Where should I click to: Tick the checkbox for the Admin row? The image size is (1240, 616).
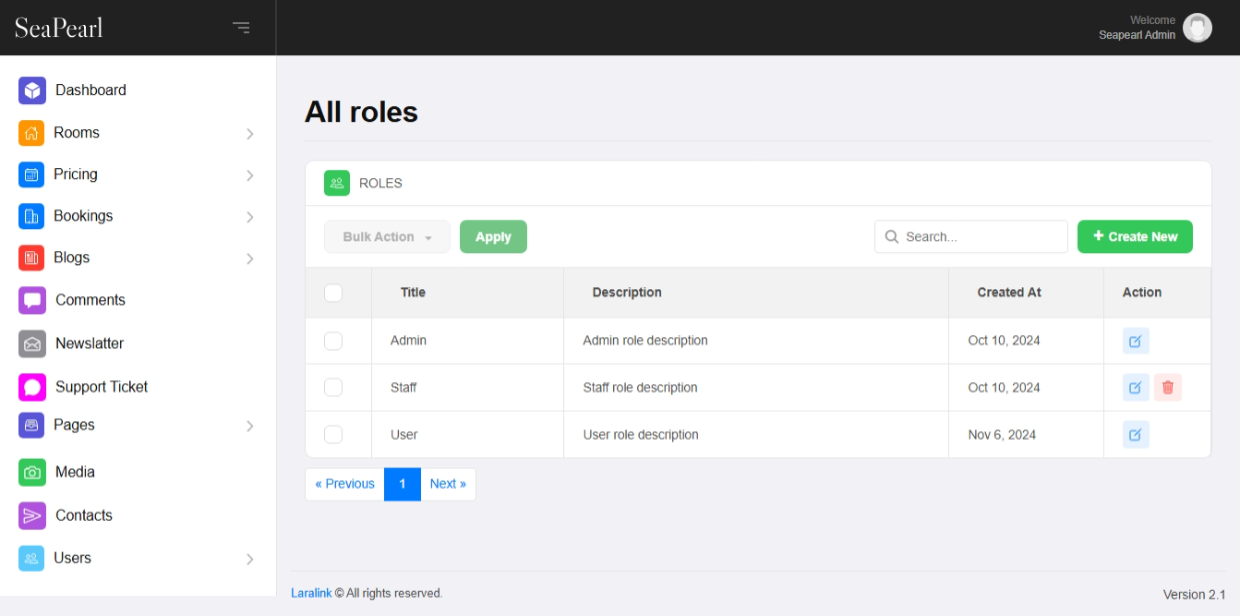tap(334, 341)
